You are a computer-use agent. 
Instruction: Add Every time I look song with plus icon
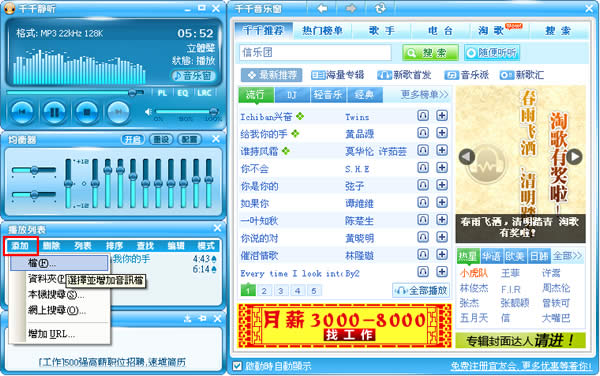442,272
